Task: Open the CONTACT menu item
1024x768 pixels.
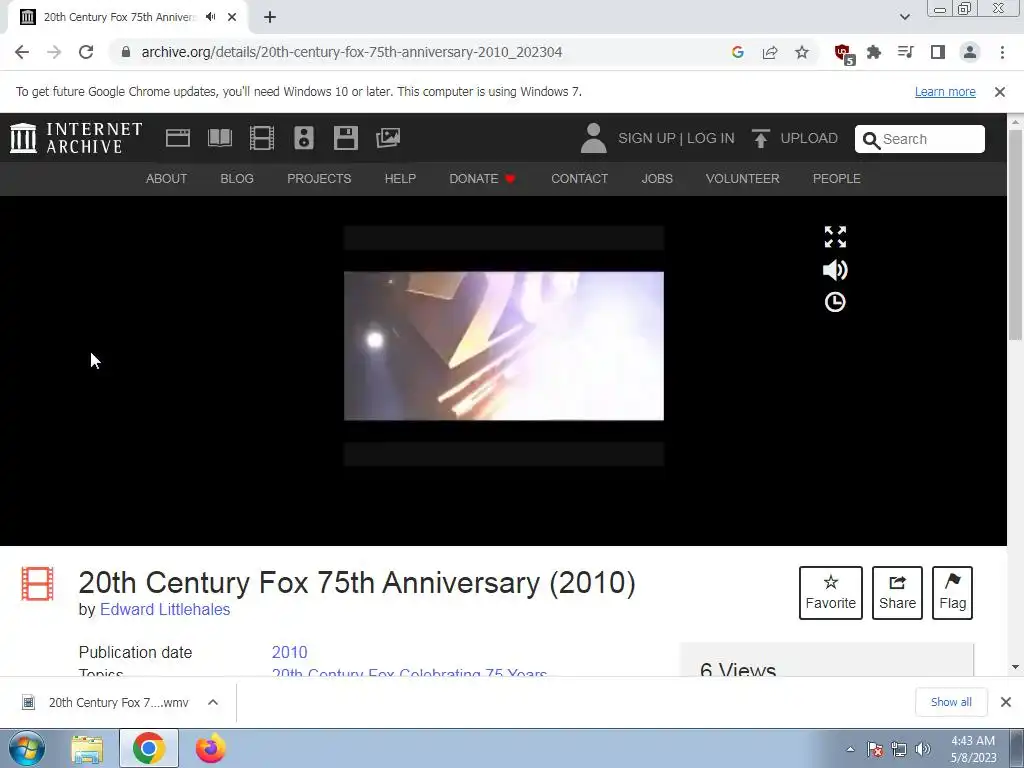Action: pos(579,178)
